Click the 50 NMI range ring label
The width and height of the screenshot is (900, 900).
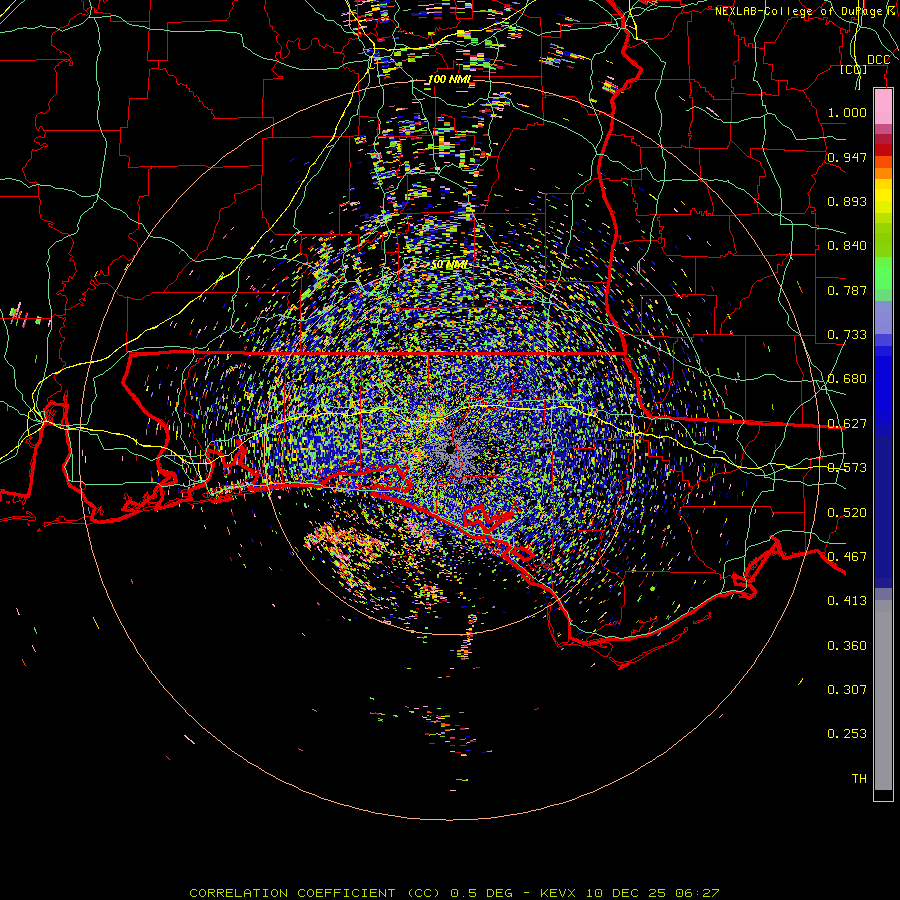coord(449,265)
